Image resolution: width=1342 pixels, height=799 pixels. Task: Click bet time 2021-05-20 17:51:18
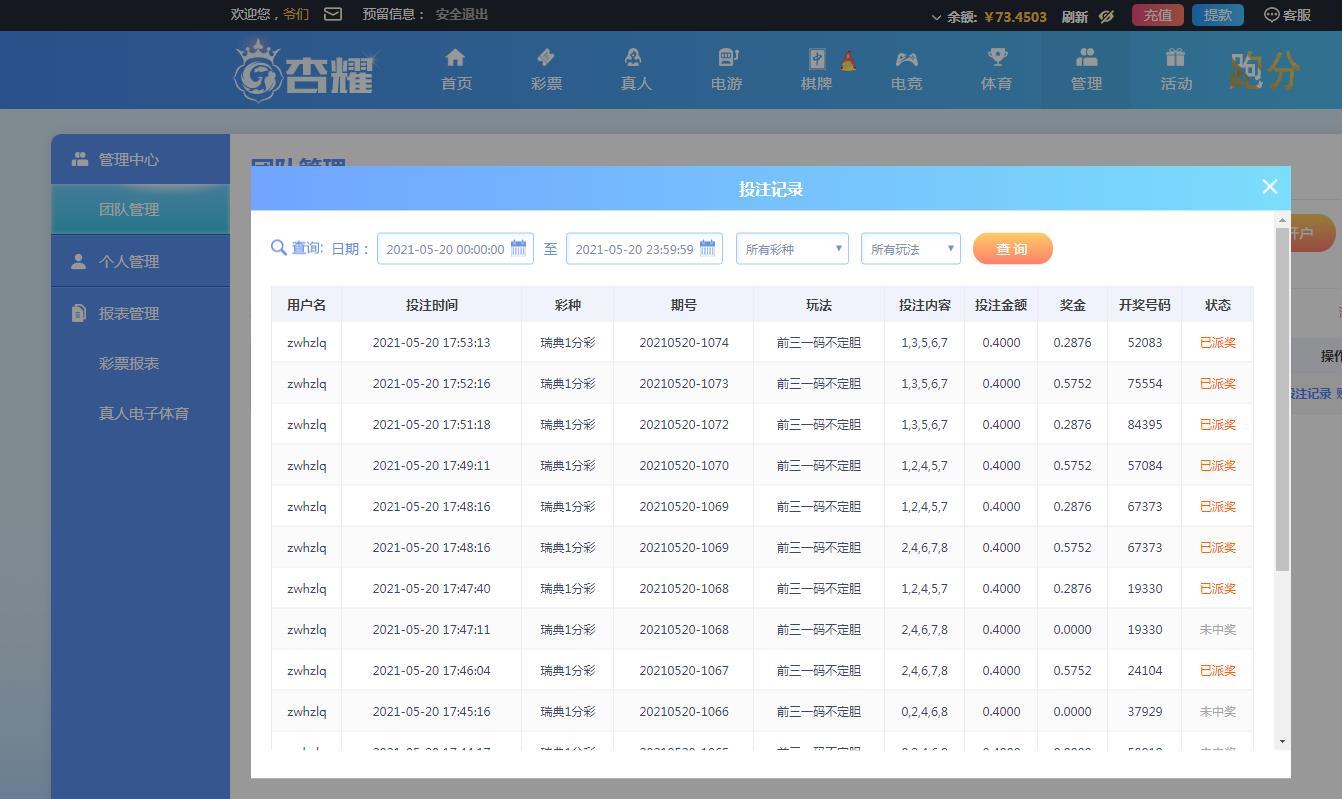(x=431, y=424)
